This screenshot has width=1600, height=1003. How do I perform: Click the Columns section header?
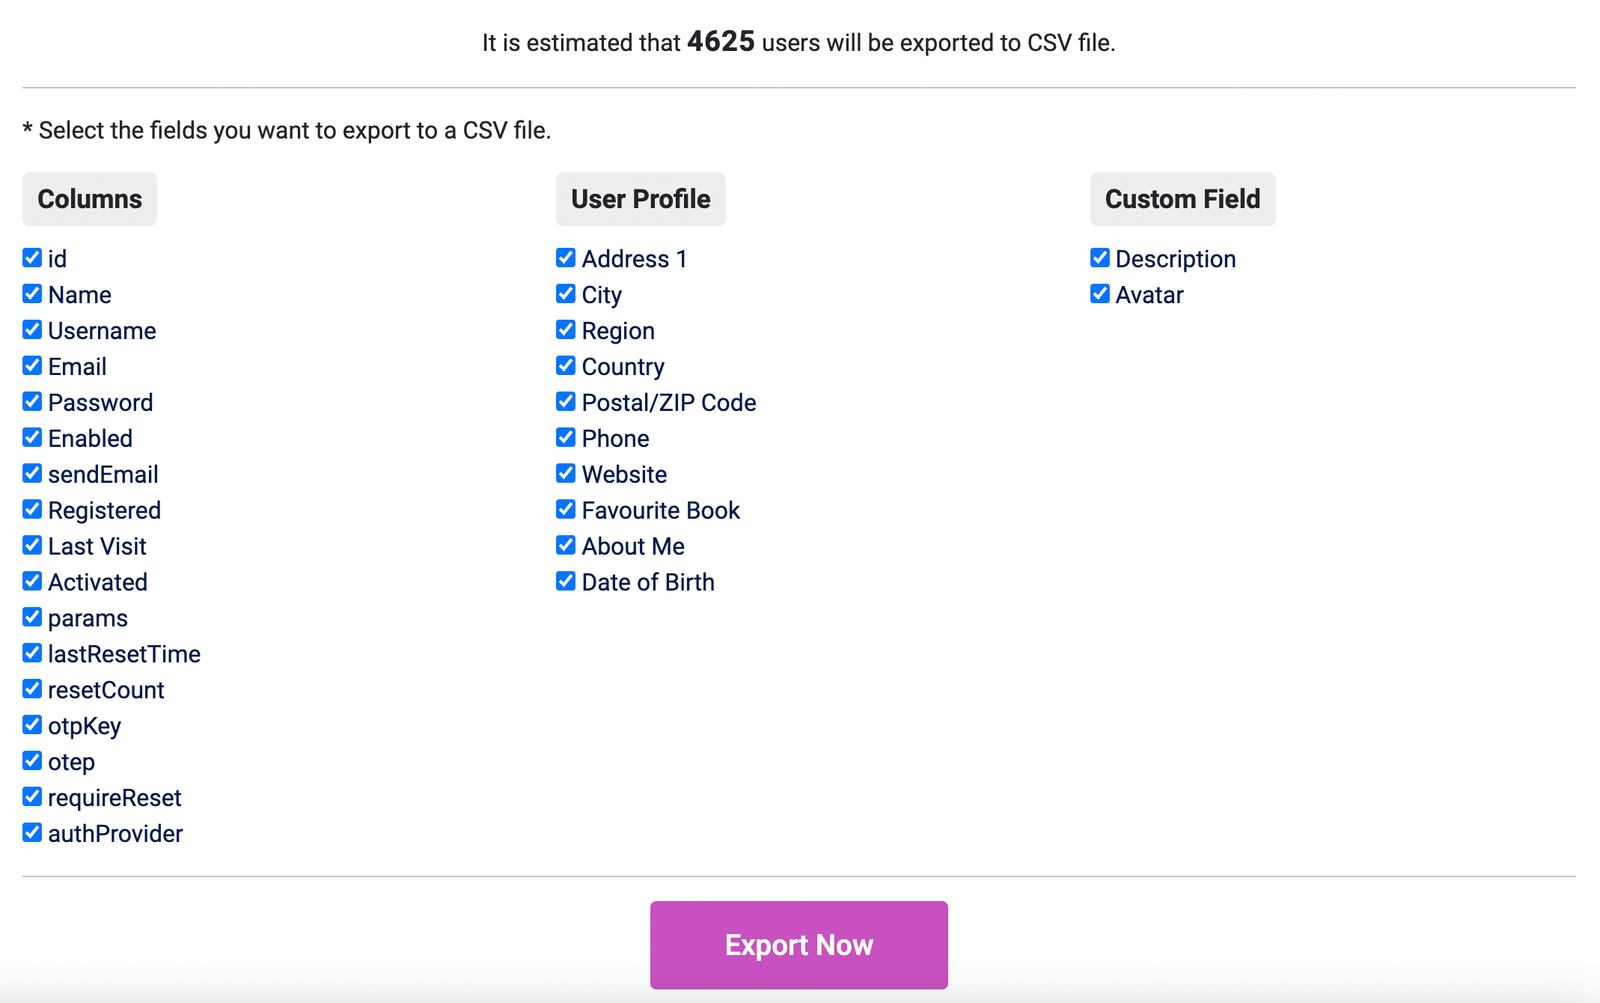89,198
